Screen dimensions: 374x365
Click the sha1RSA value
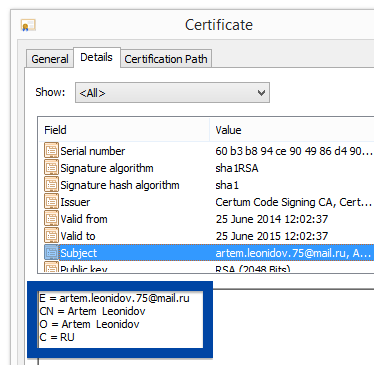[237, 168]
